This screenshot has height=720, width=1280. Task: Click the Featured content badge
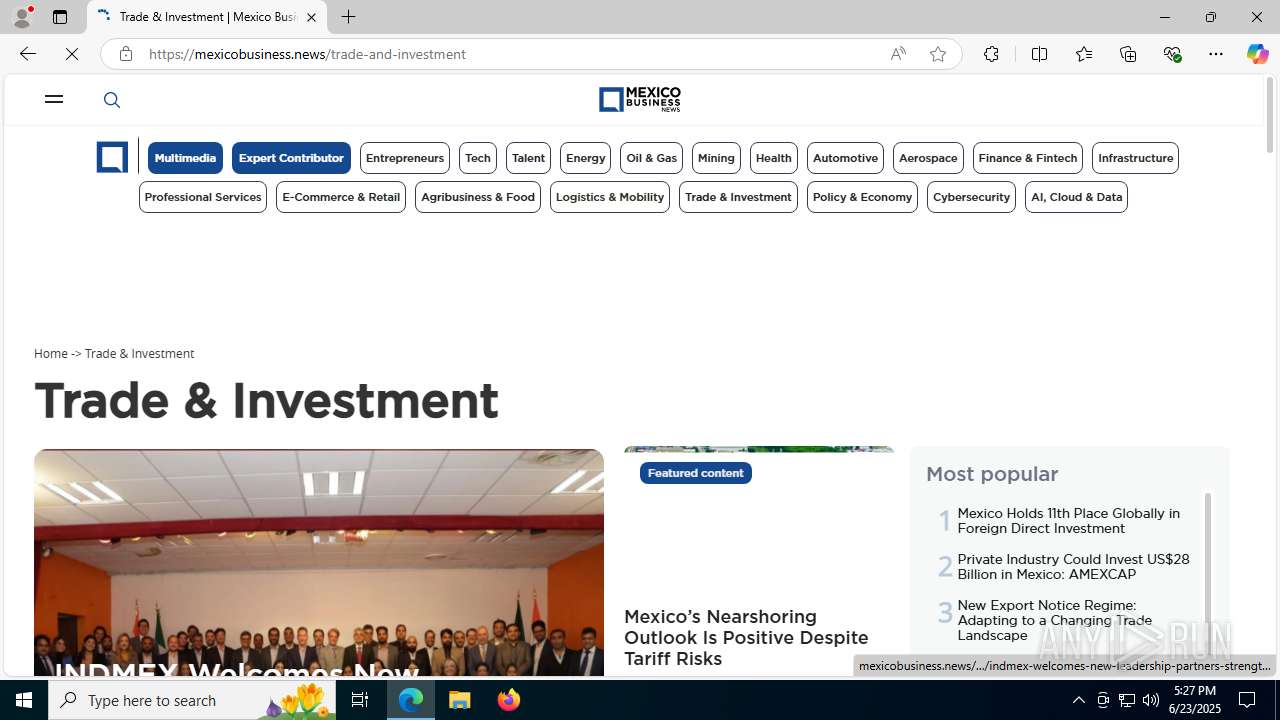695,473
